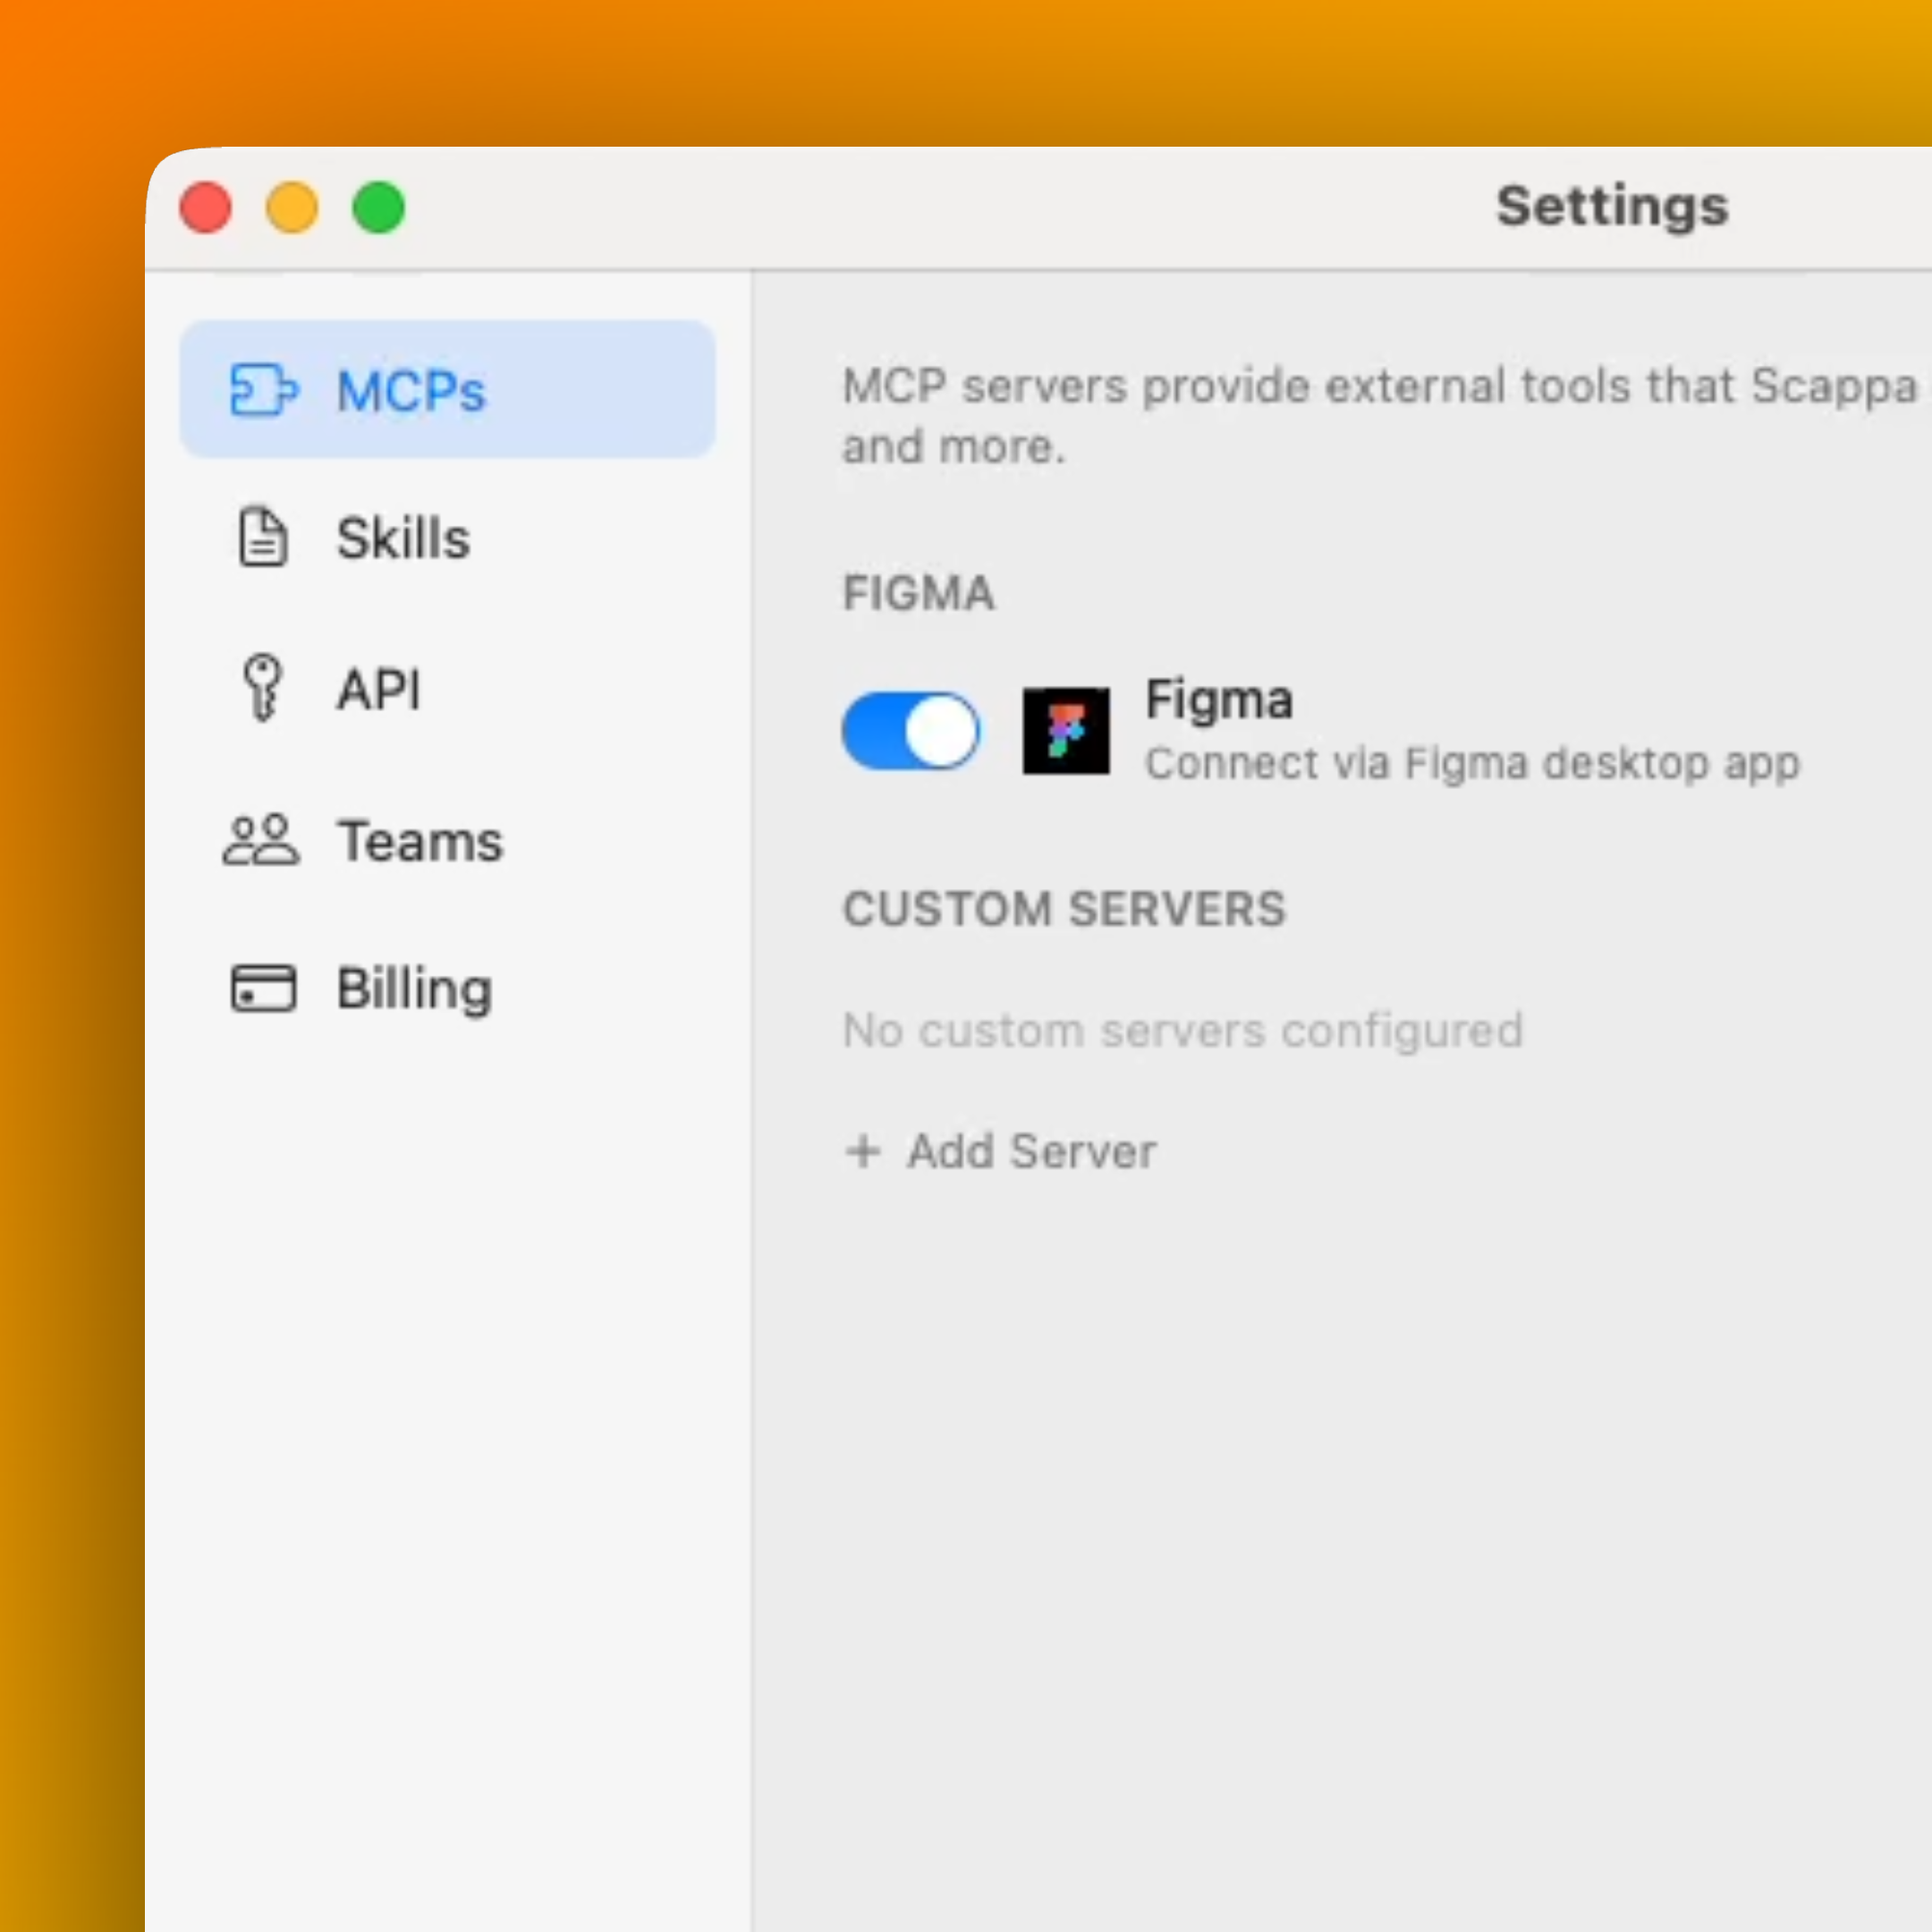
Task: Toggle Figma desktop app integration off
Action: (910, 730)
